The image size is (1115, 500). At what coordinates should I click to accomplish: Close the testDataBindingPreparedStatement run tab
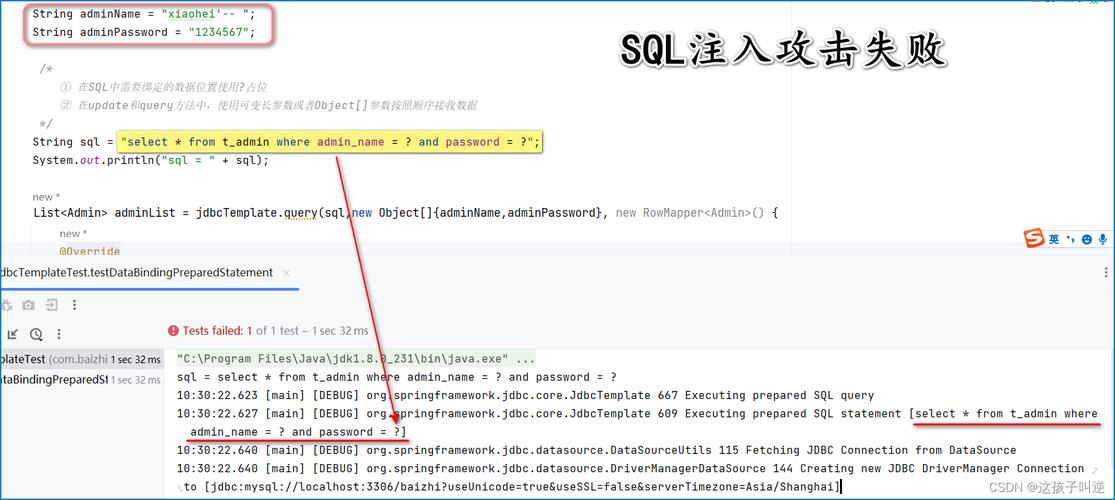pyautogui.click(x=287, y=272)
